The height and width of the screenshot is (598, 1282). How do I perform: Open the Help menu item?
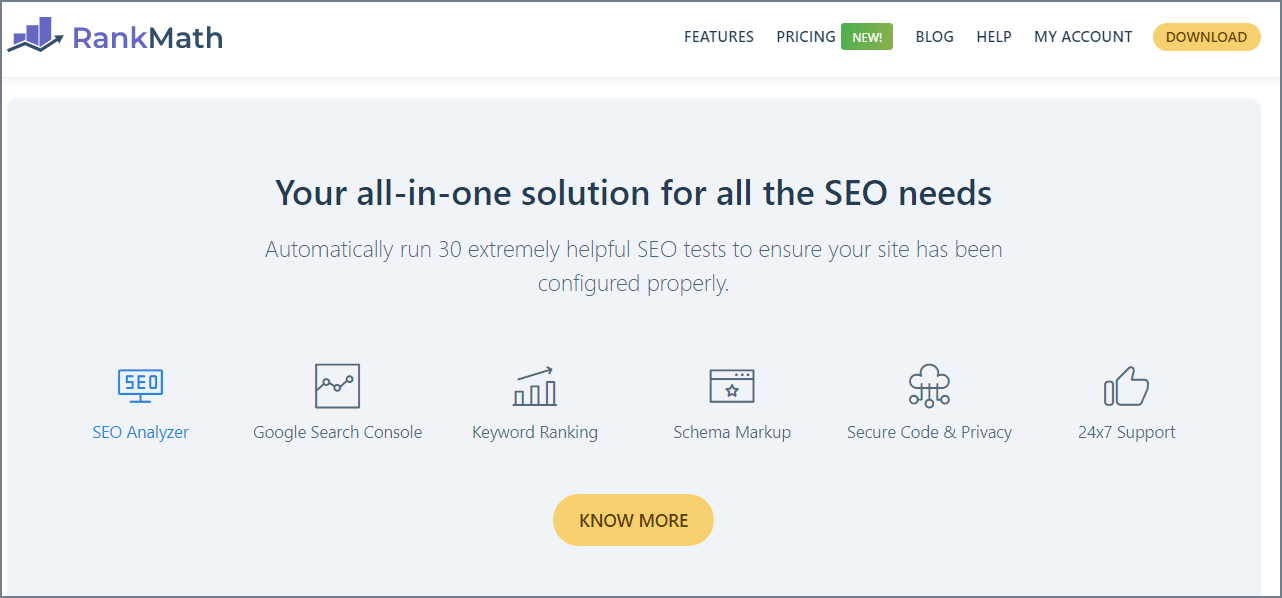(x=994, y=37)
